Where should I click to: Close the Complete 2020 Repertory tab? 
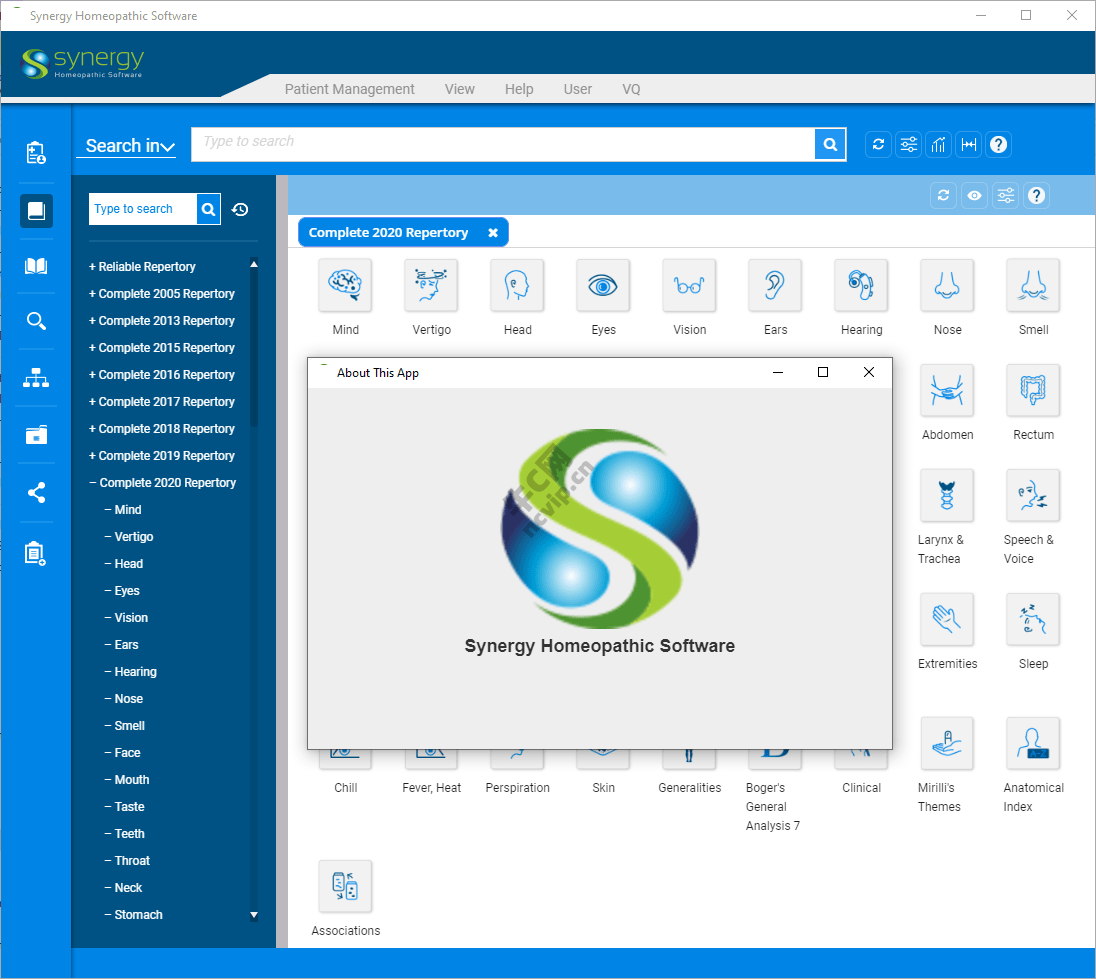(x=493, y=233)
